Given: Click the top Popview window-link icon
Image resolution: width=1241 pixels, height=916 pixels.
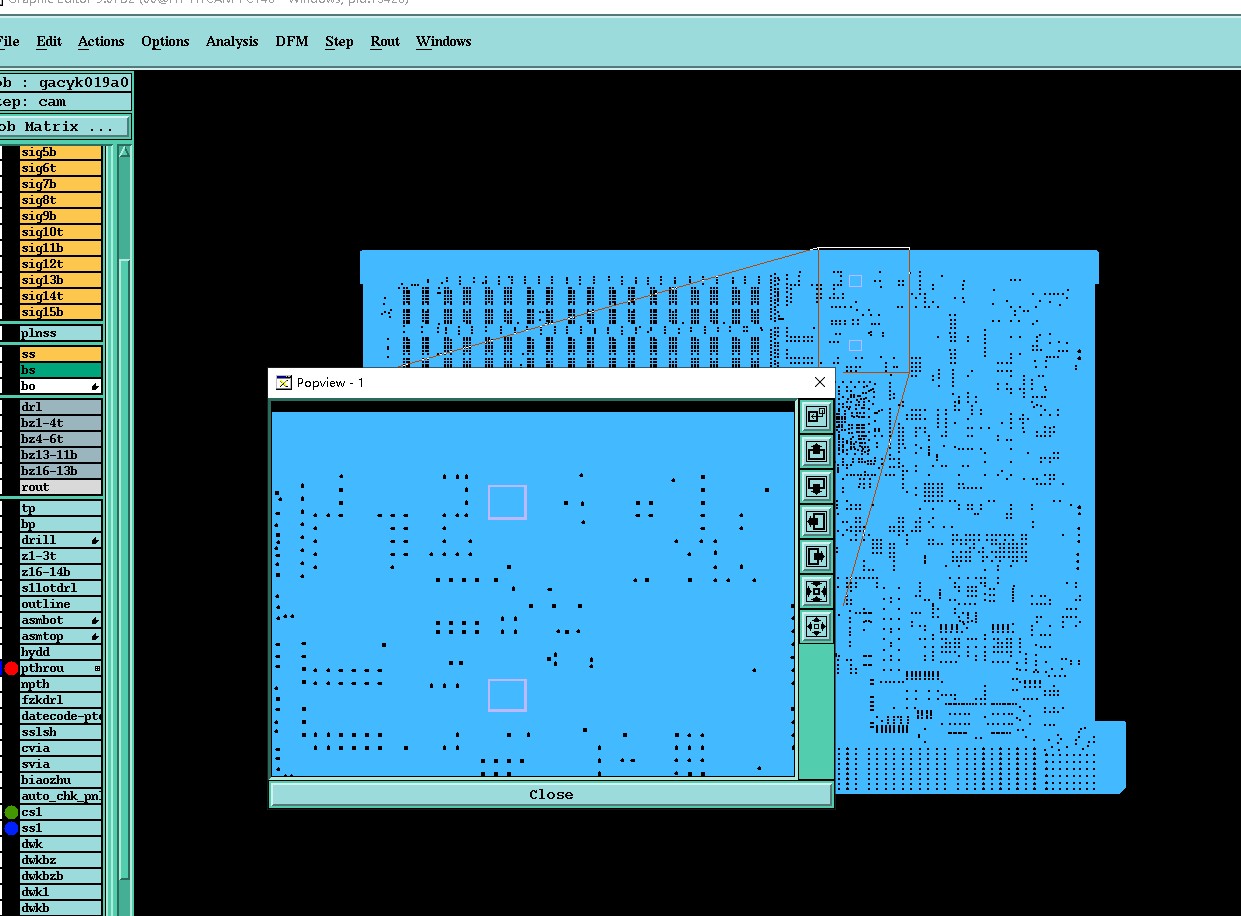Looking at the screenshot, I should (x=816, y=417).
